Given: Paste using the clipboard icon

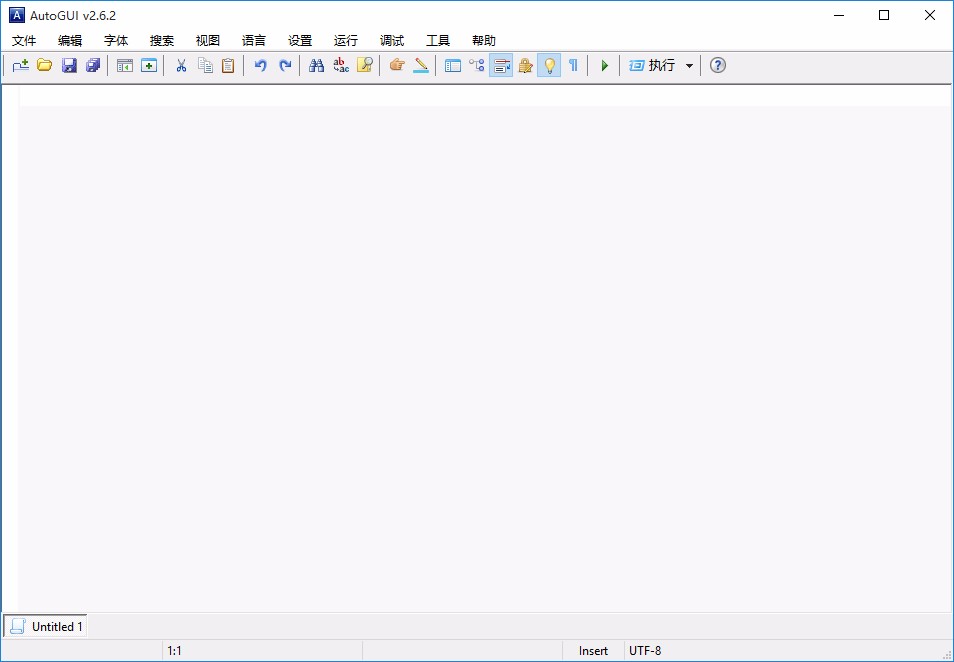Looking at the screenshot, I should click(x=228, y=65).
